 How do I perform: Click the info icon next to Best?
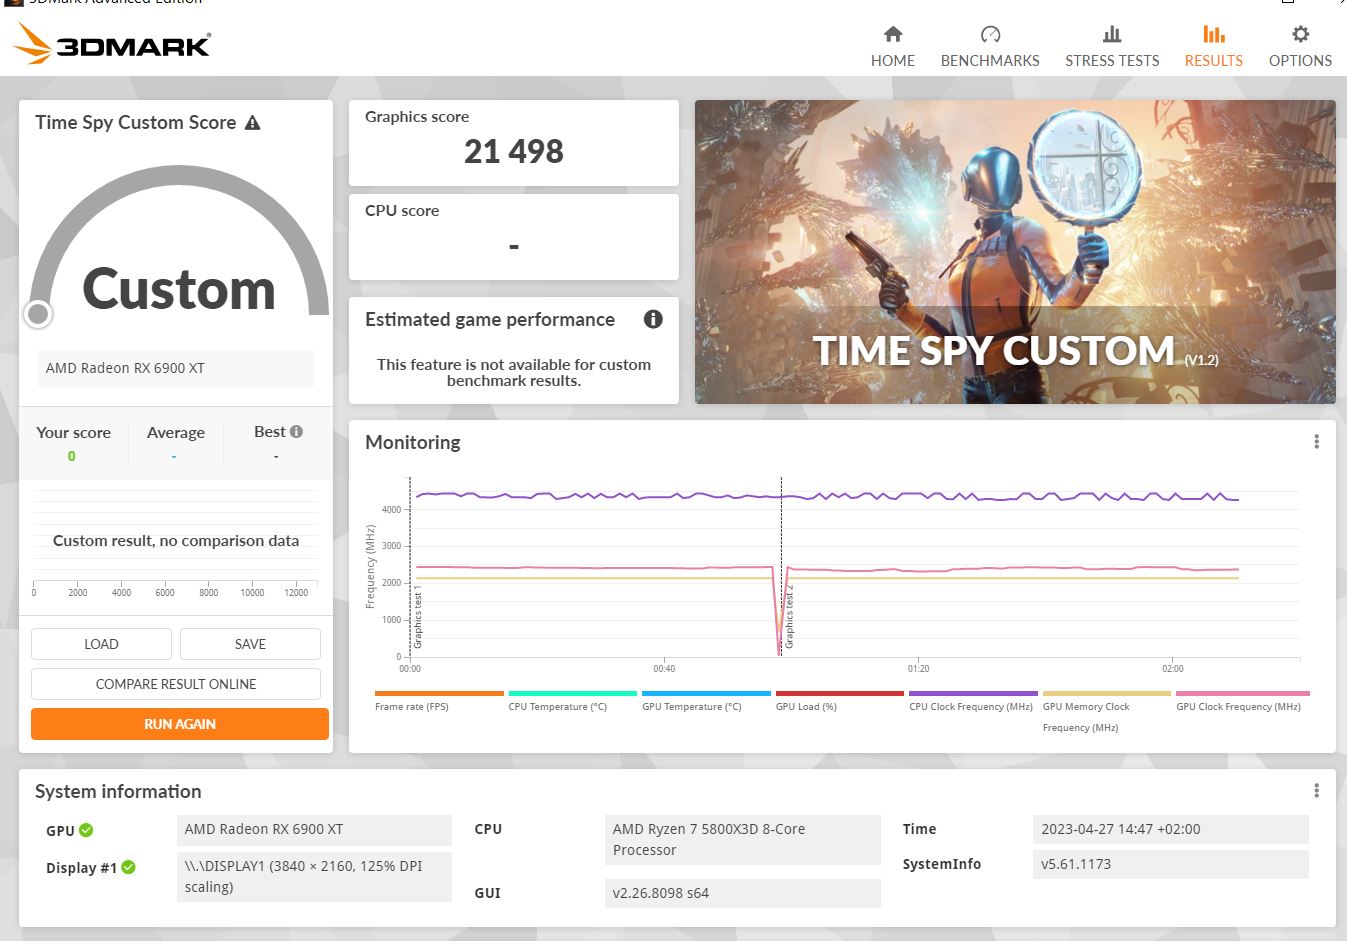point(296,431)
